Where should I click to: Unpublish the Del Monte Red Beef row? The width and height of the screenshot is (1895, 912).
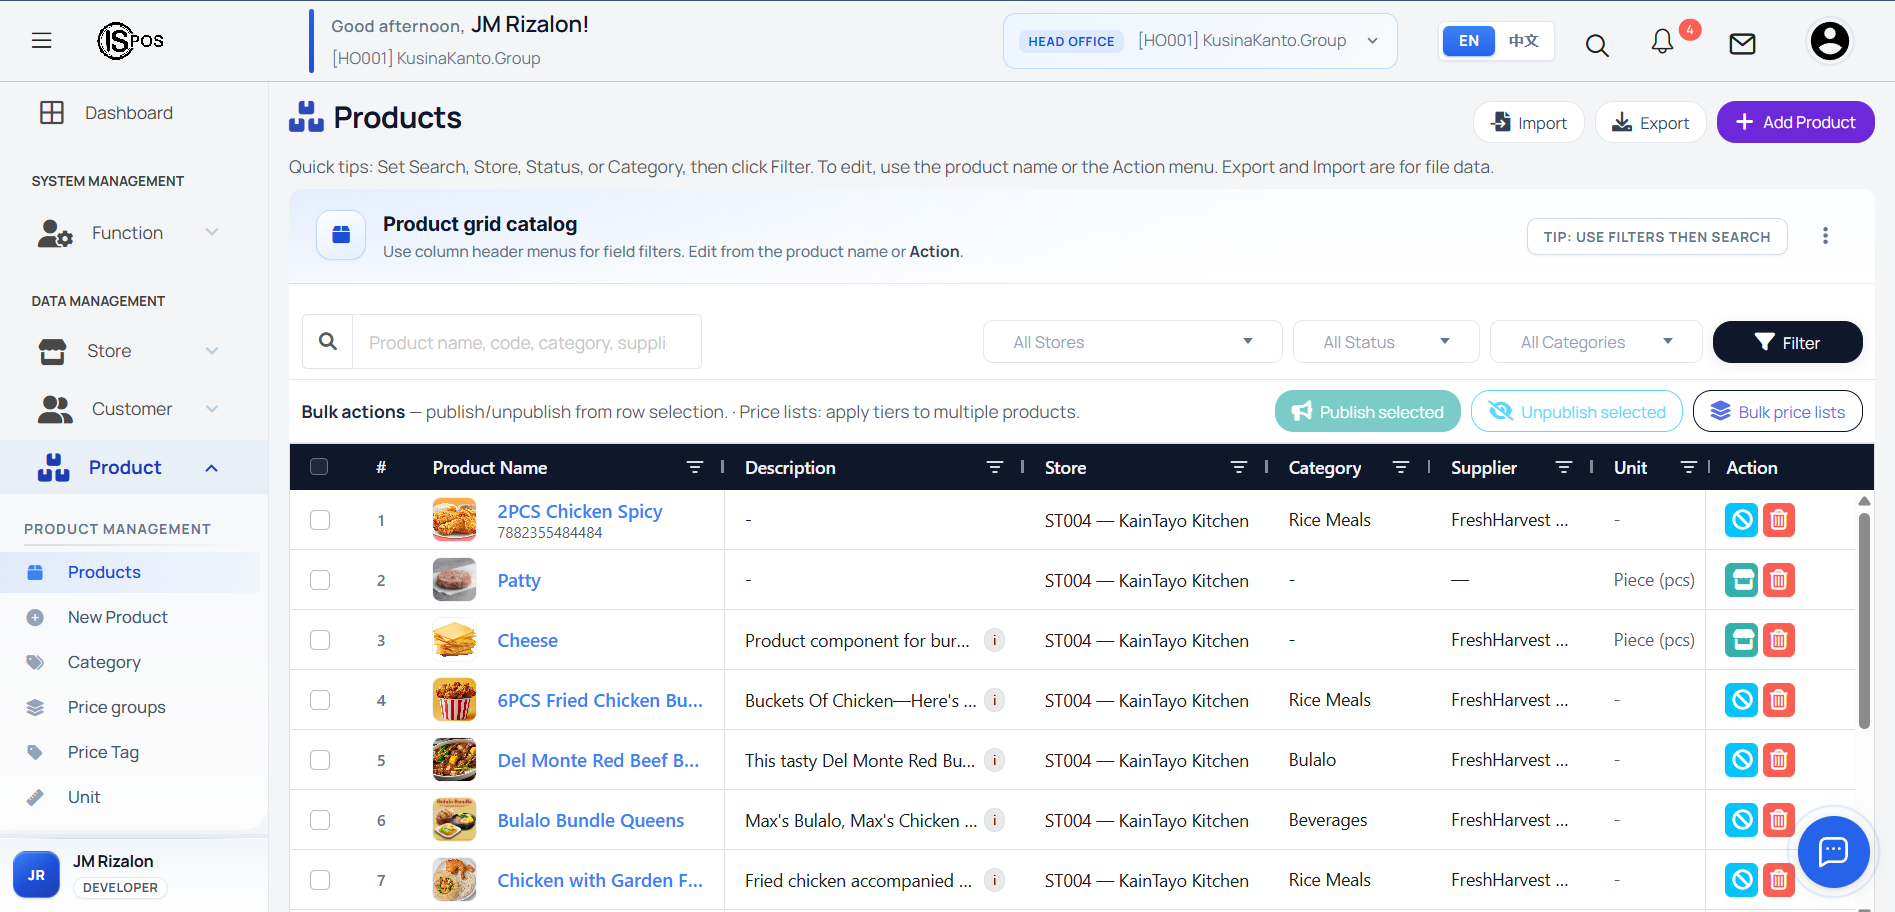point(1742,760)
